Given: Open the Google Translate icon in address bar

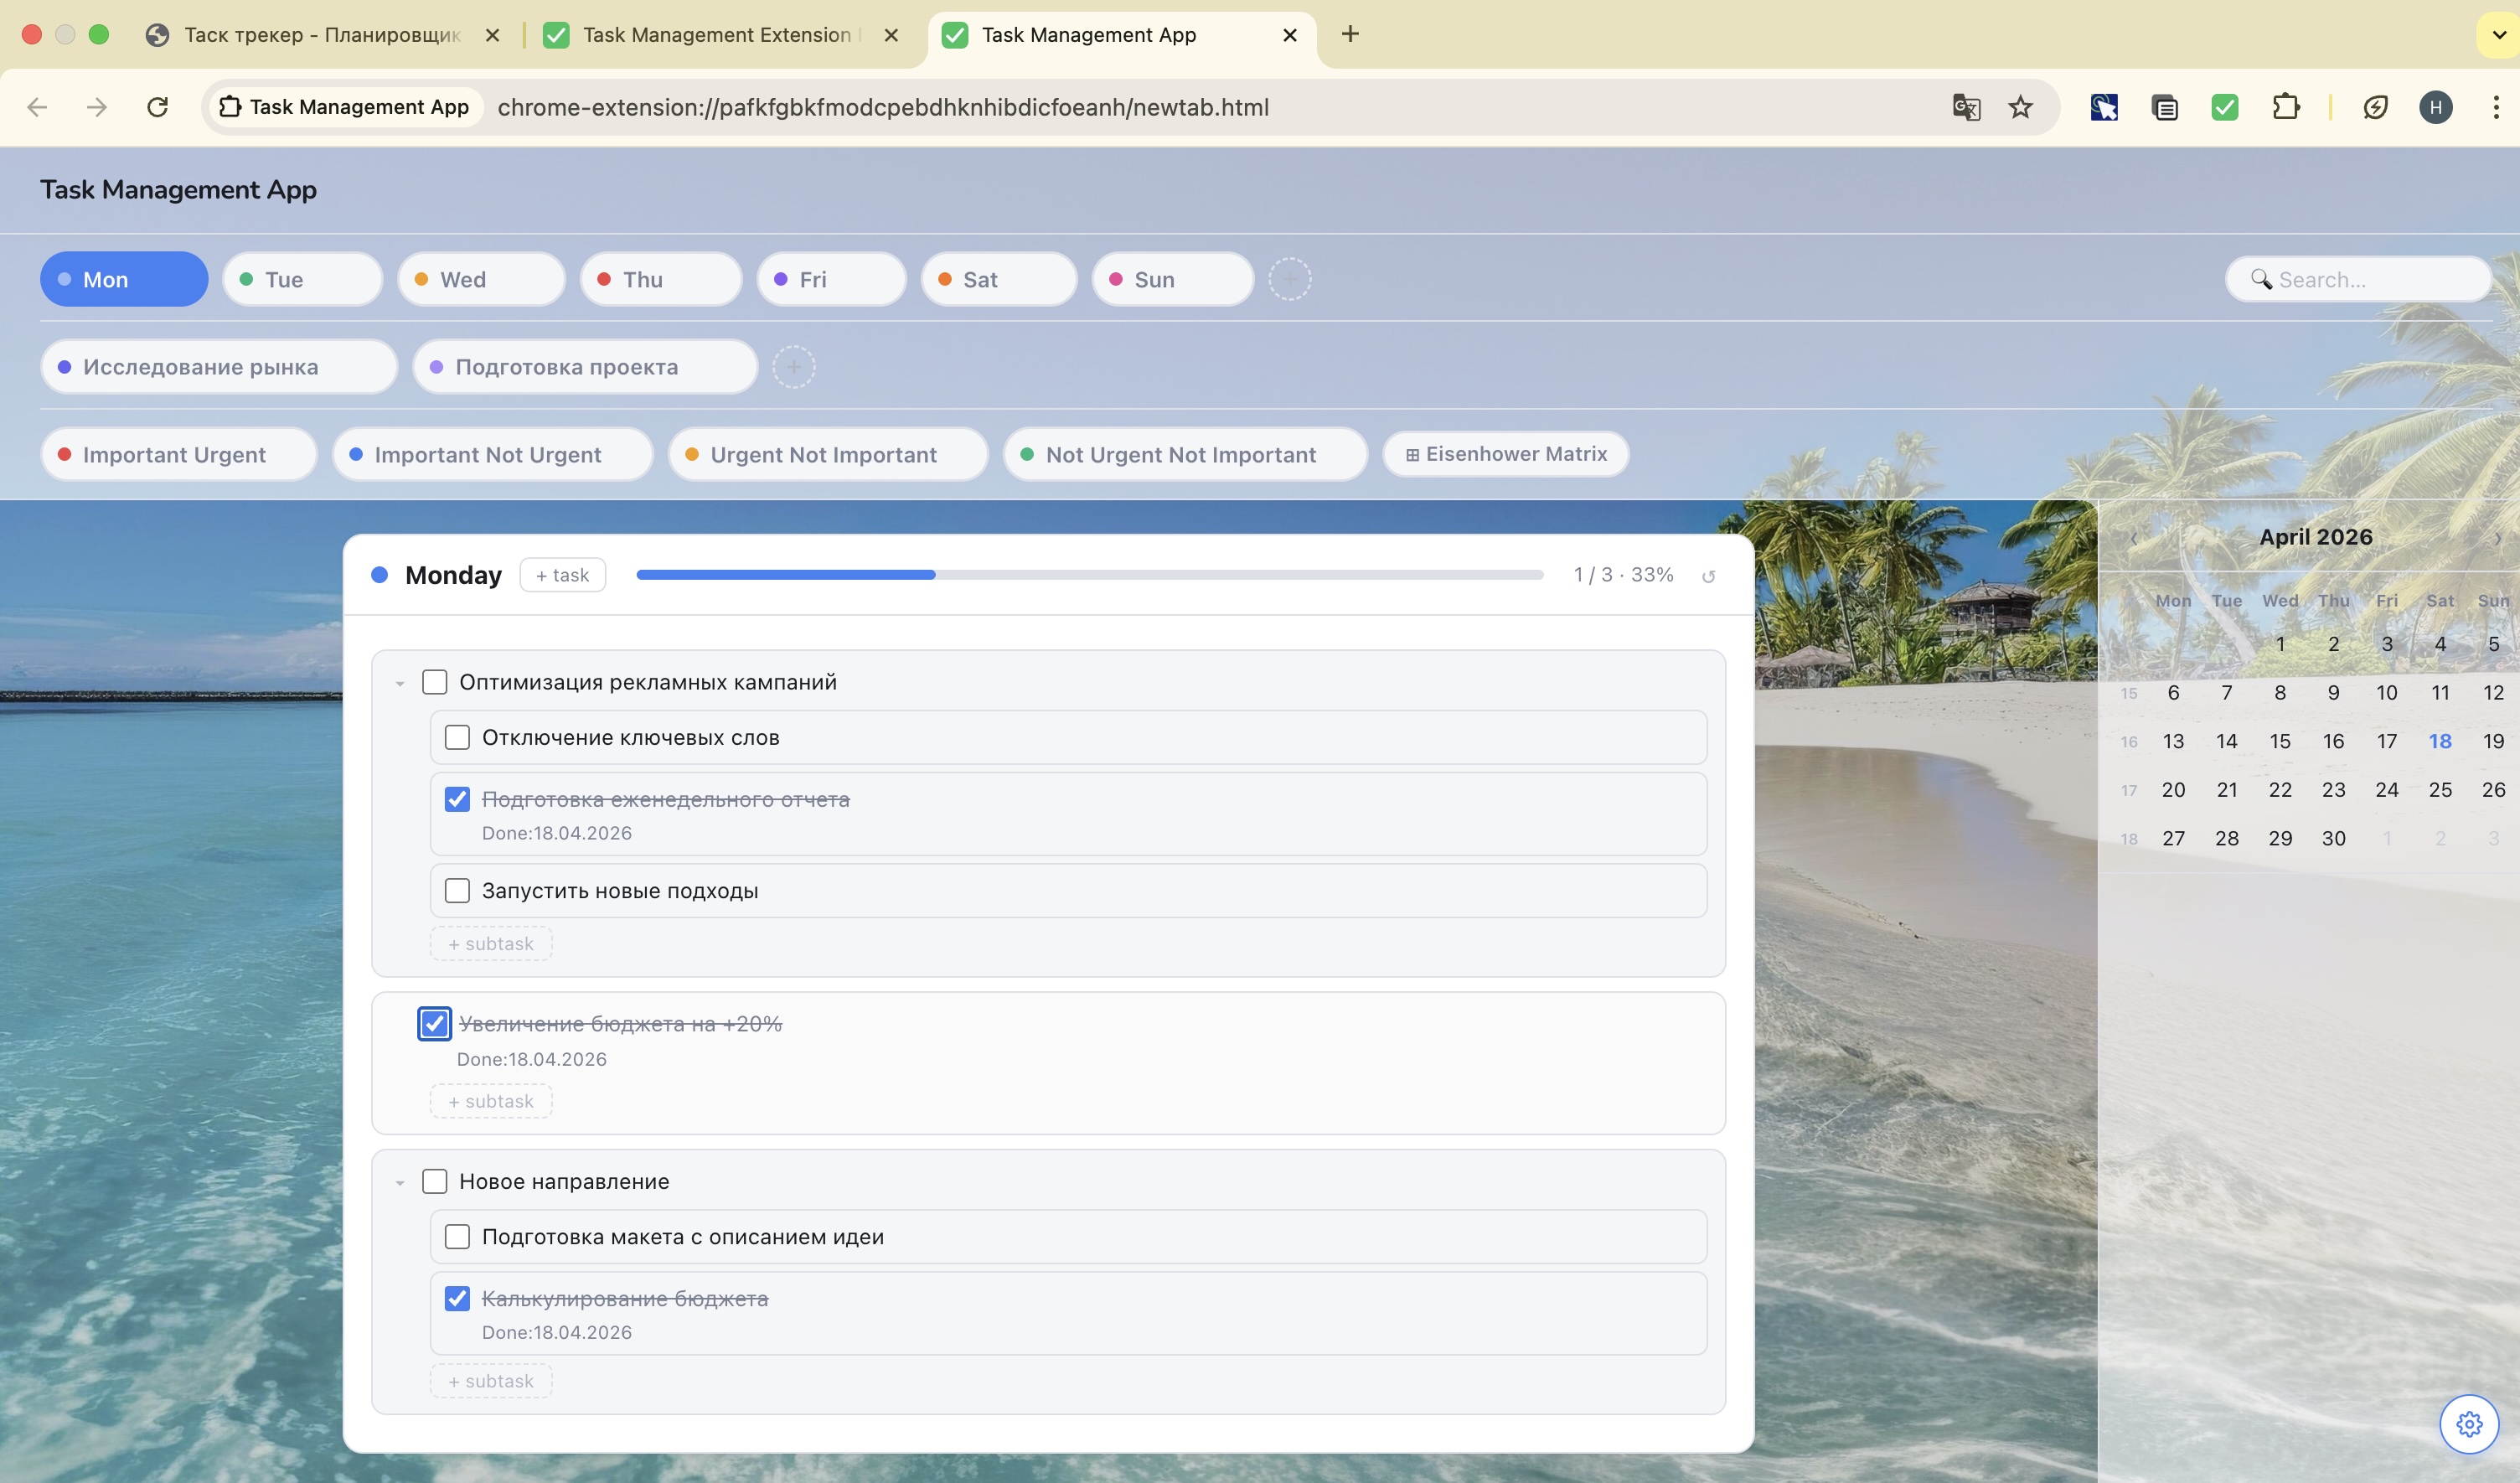Looking at the screenshot, I should click(1965, 107).
